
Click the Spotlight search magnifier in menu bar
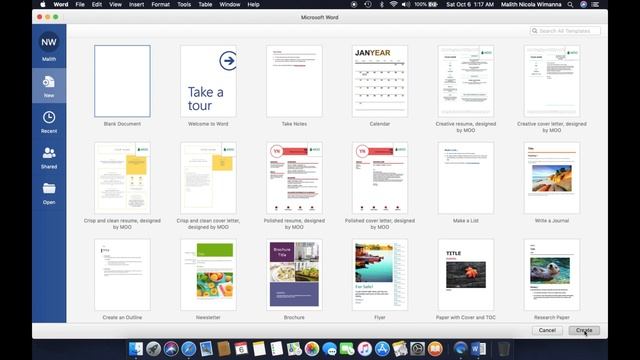pos(570,4)
